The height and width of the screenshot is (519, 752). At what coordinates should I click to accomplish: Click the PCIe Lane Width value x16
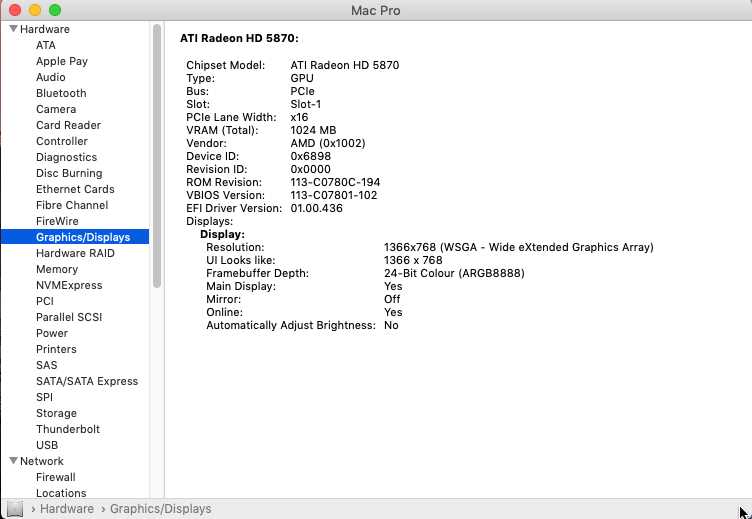pyautogui.click(x=299, y=117)
